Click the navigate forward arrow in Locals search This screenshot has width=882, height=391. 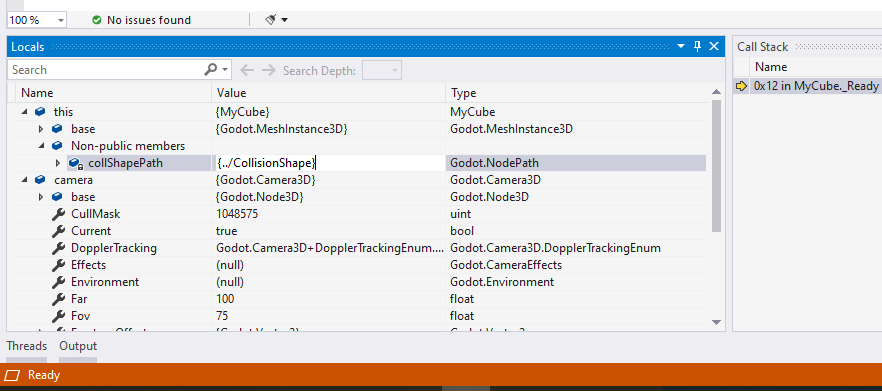[268, 70]
